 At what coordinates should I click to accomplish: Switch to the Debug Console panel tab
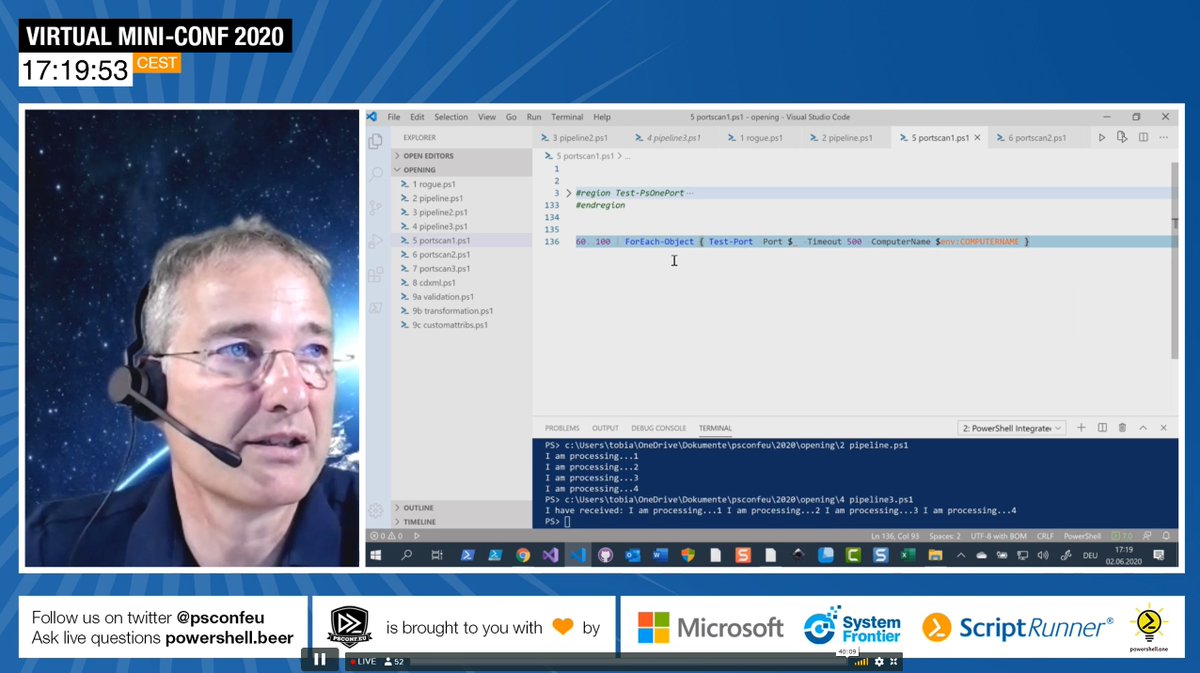(x=658, y=428)
